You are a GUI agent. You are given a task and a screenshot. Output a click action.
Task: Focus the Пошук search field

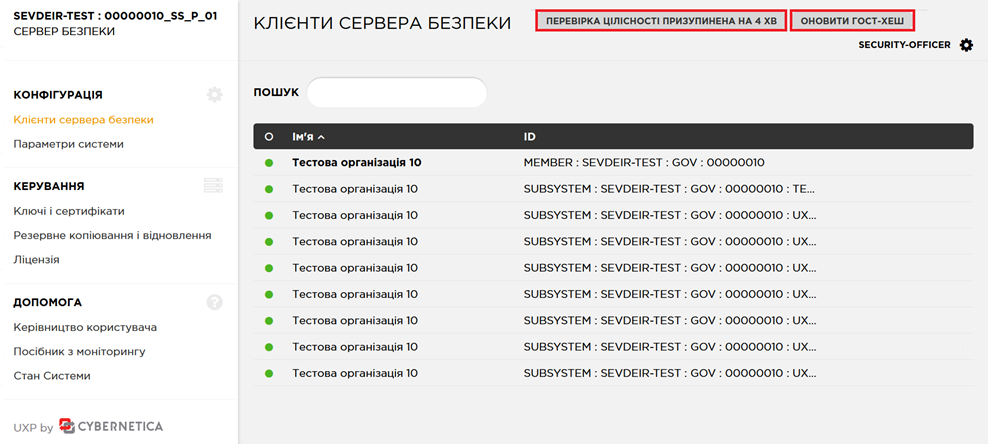click(396, 92)
